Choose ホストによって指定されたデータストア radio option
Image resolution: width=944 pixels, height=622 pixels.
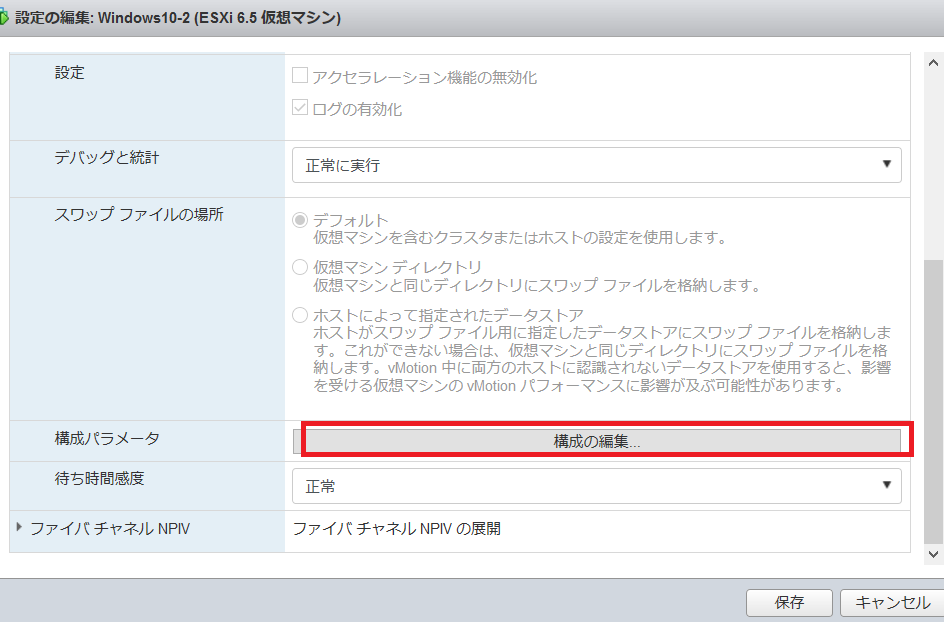[300, 315]
